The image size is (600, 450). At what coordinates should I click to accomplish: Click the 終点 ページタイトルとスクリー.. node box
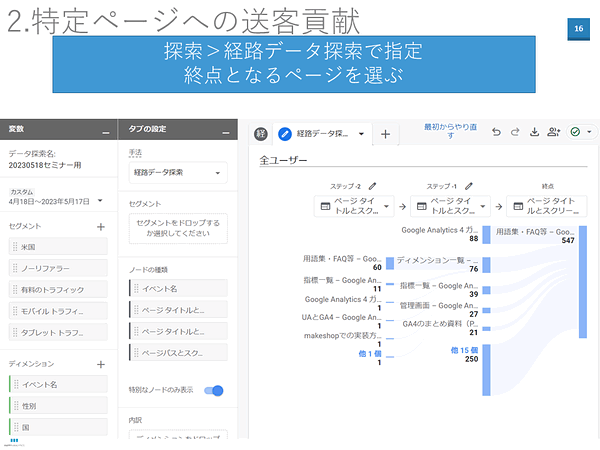pos(546,206)
